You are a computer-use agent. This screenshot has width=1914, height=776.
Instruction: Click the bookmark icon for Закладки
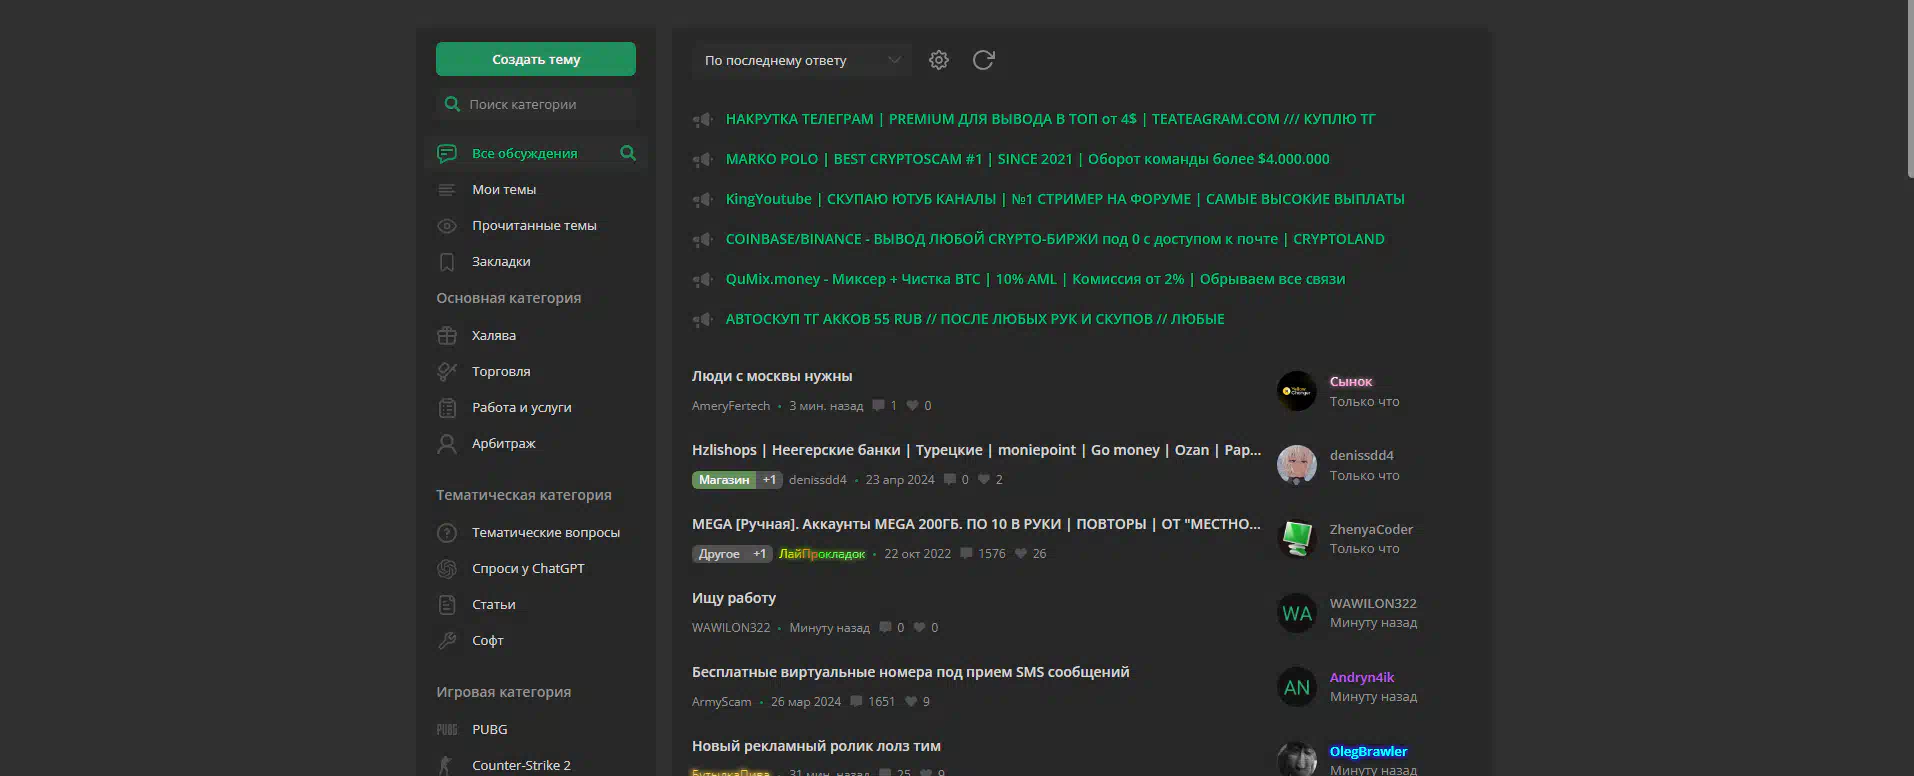pos(447,262)
